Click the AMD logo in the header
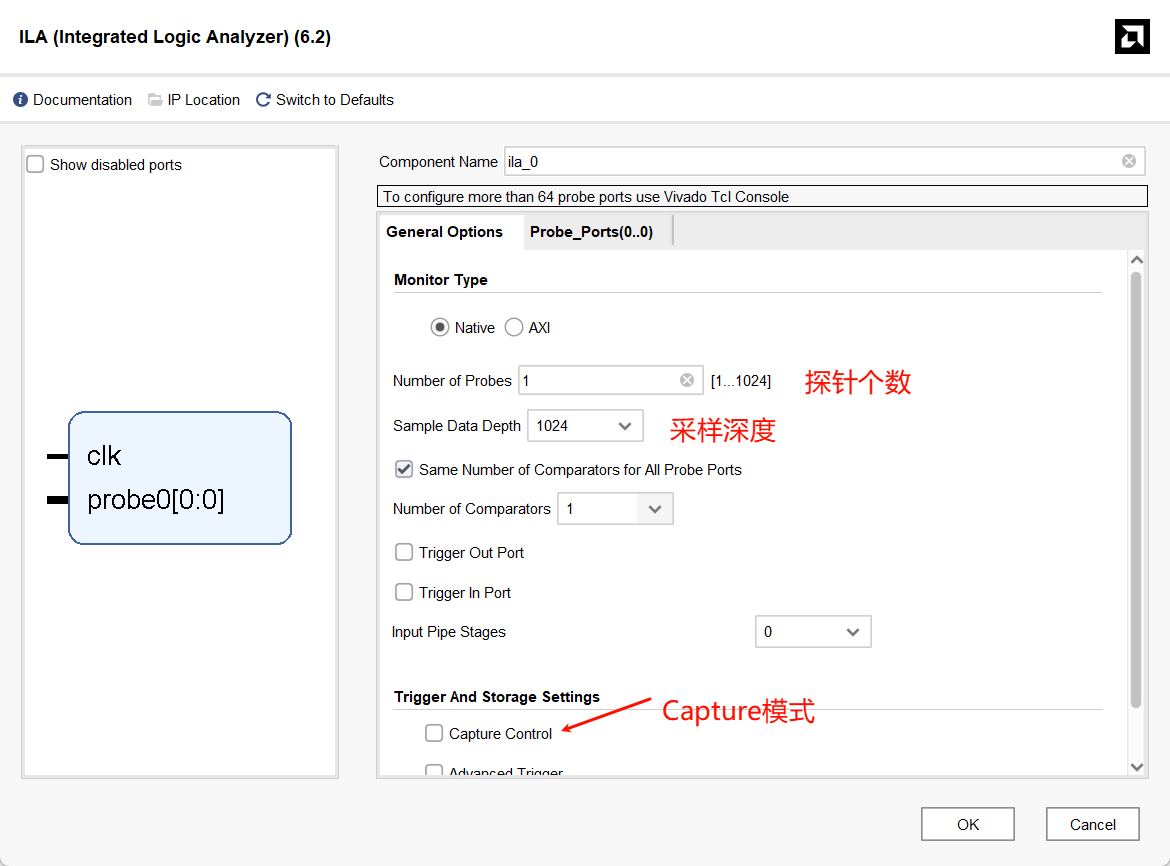Viewport: 1170px width, 866px height. [1132, 37]
